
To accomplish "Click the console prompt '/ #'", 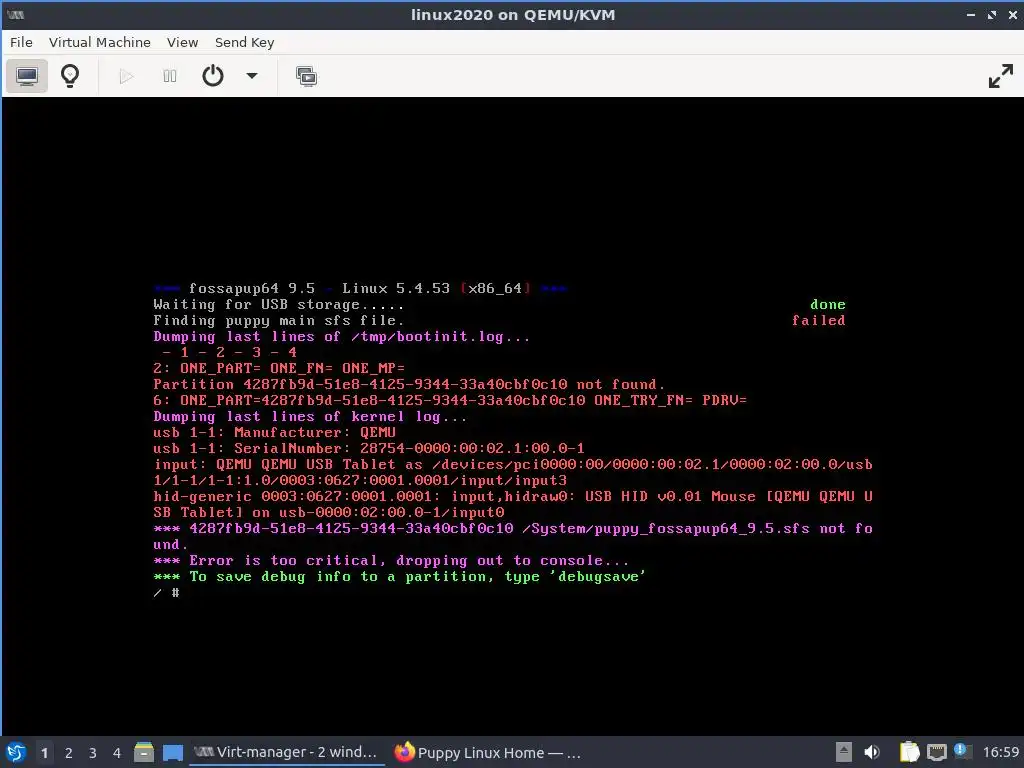I will coord(167,592).
